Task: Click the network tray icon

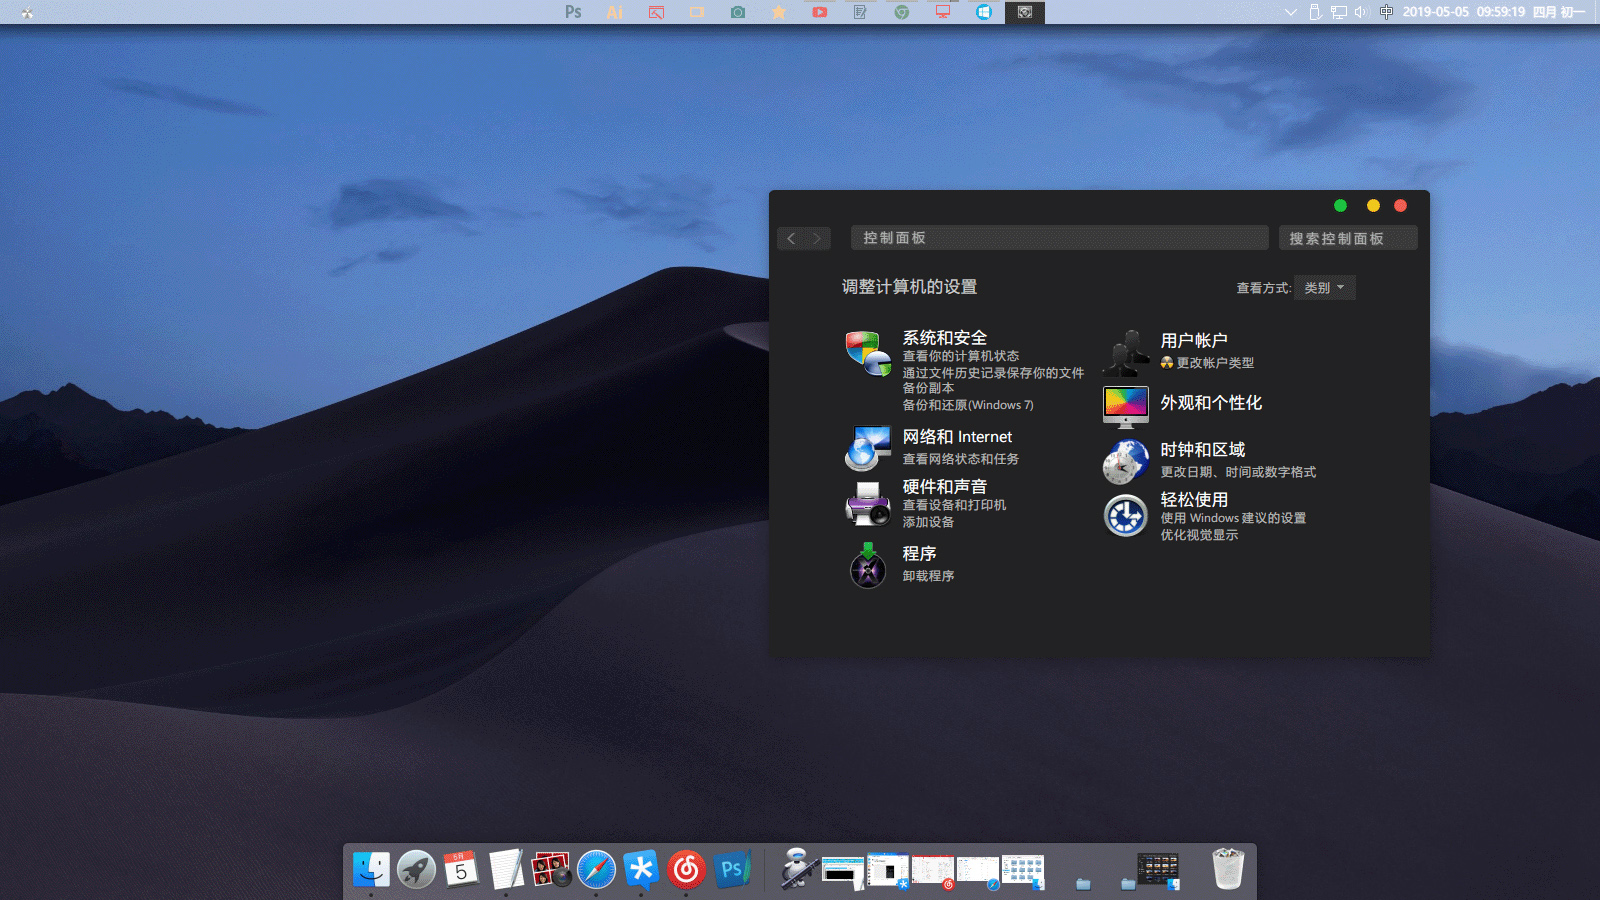Action: pos(1338,12)
